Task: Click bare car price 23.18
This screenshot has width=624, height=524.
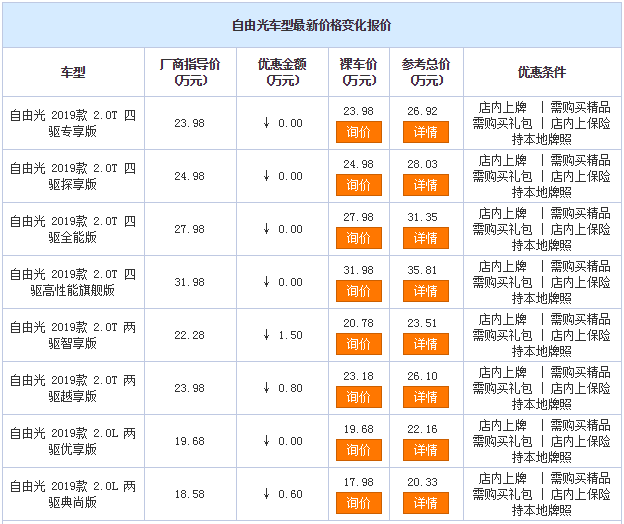Action: (359, 376)
